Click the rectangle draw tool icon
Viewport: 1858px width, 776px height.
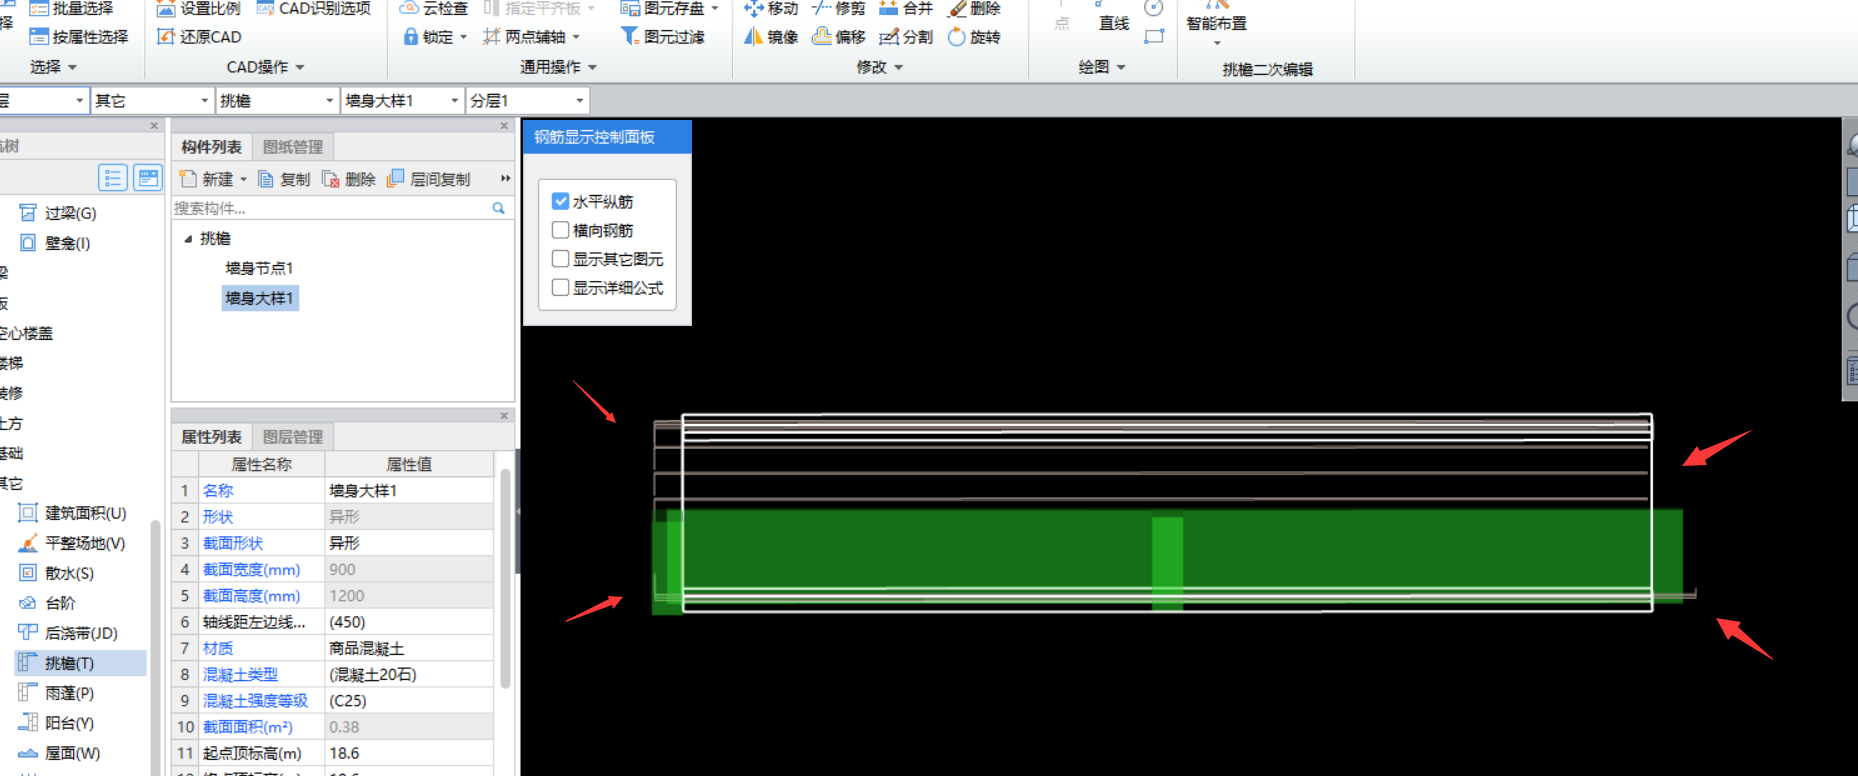click(x=1154, y=37)
